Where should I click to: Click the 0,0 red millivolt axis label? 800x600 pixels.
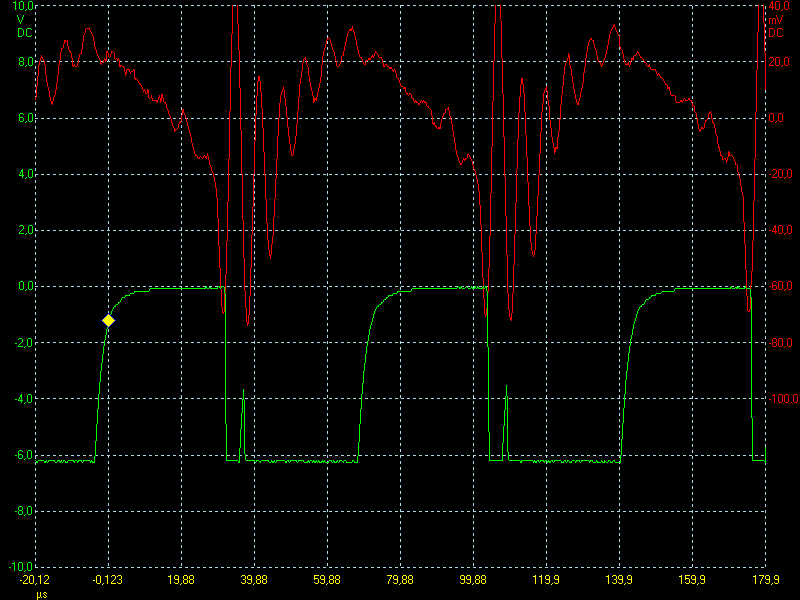click(776, 118)
